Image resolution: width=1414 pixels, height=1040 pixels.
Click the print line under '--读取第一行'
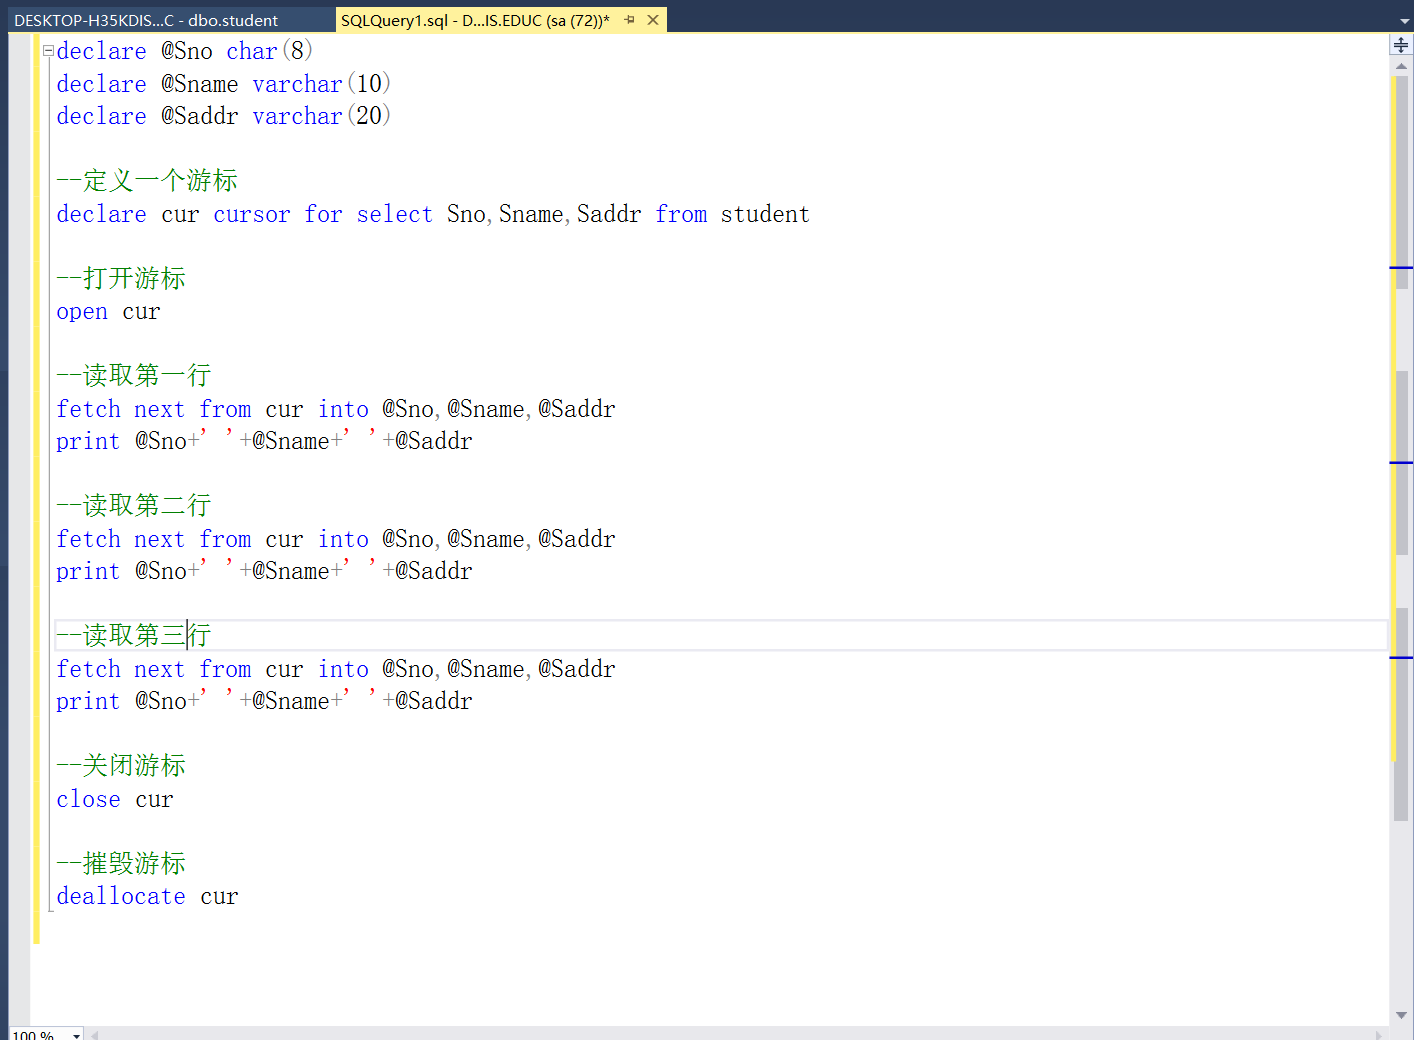tap(264, 441)
